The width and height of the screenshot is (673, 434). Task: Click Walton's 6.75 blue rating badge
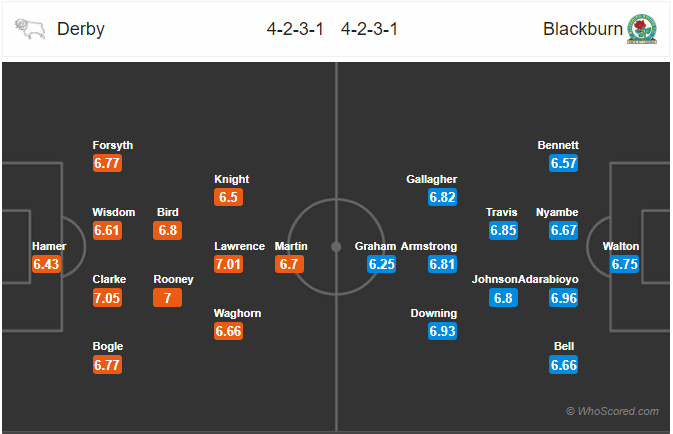(624, 264)
